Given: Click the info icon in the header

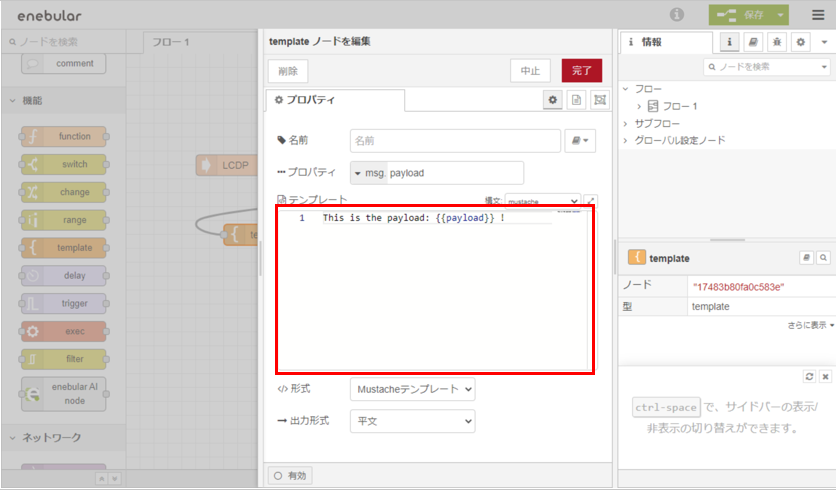Looking at the screenshot, I should coord(677,14).
